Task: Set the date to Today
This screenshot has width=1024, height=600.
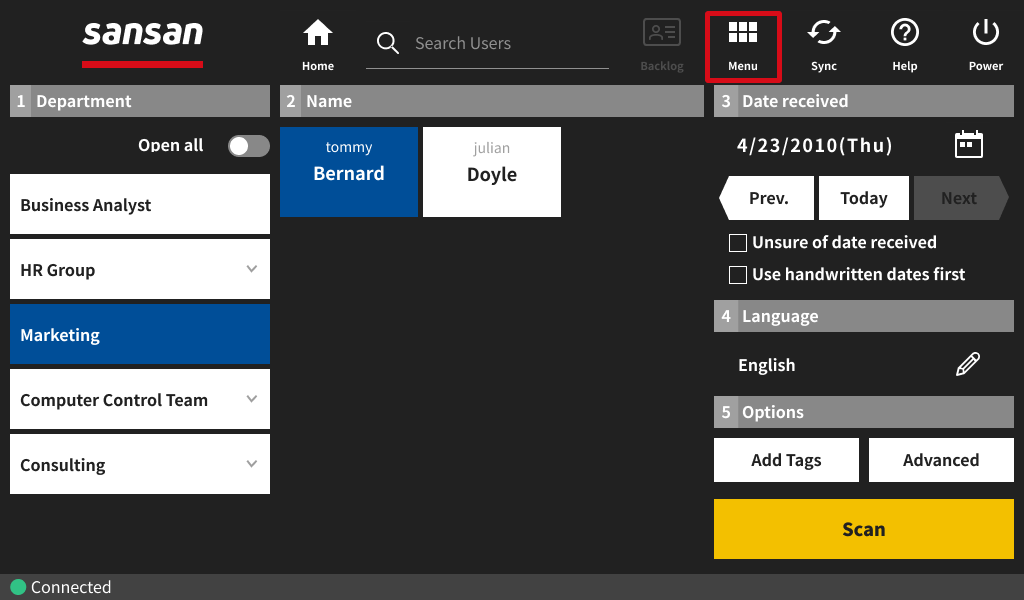Action: (863, 198)
